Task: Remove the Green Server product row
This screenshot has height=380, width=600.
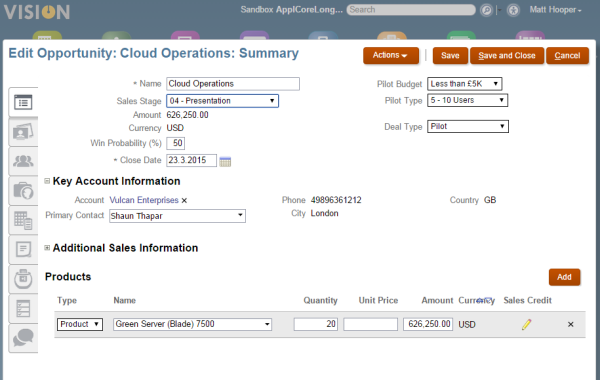Action: [x=571, y=325]
